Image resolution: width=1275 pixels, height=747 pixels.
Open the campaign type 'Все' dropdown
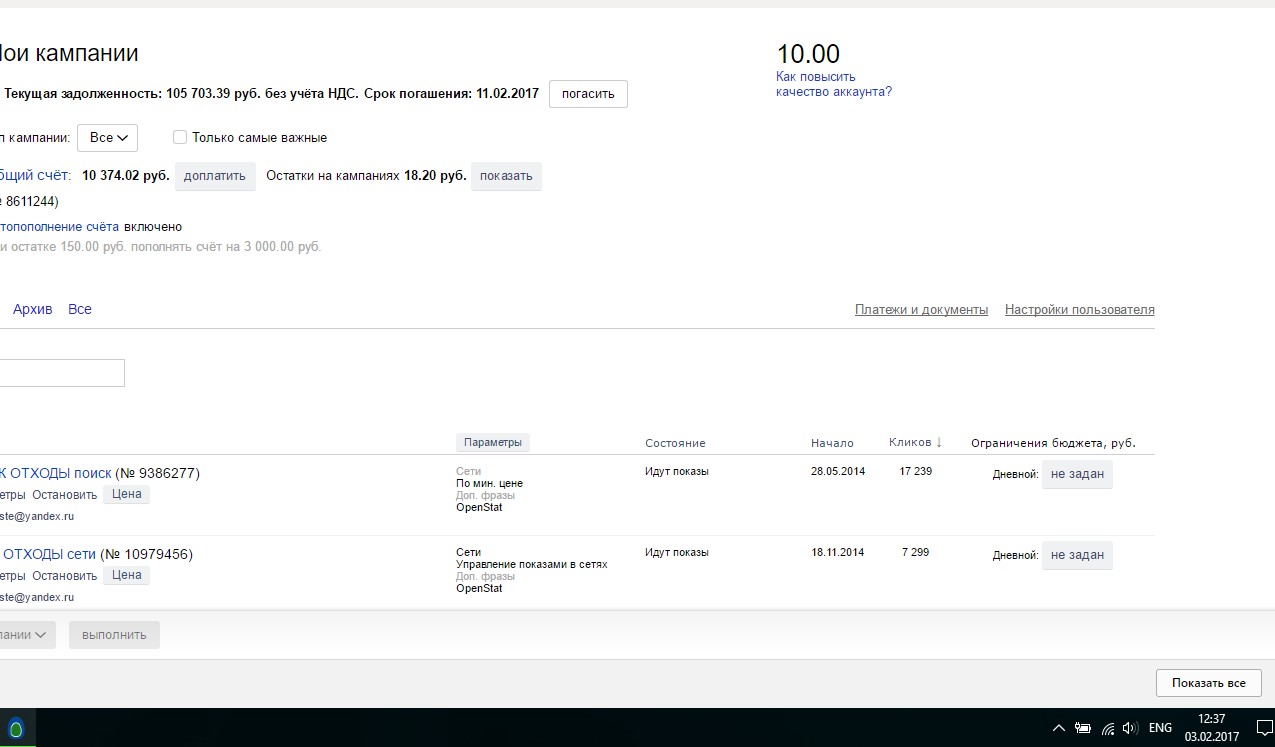click(x=107, y=137)
